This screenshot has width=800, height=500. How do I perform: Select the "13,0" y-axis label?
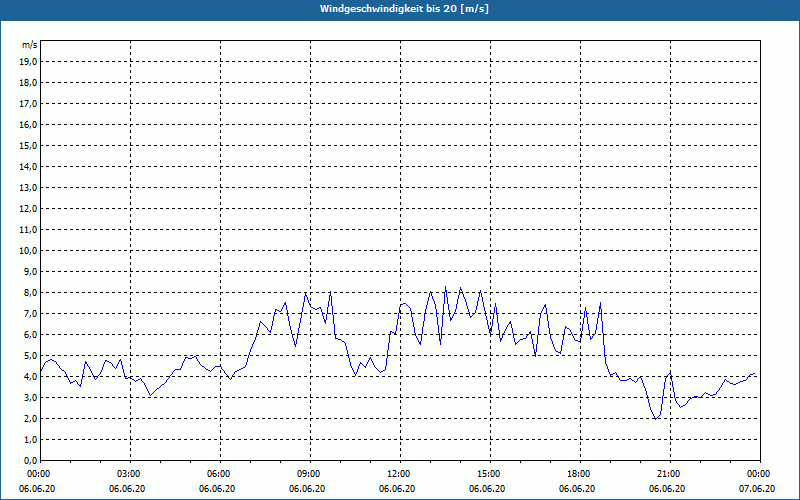(x=28, y=188)
